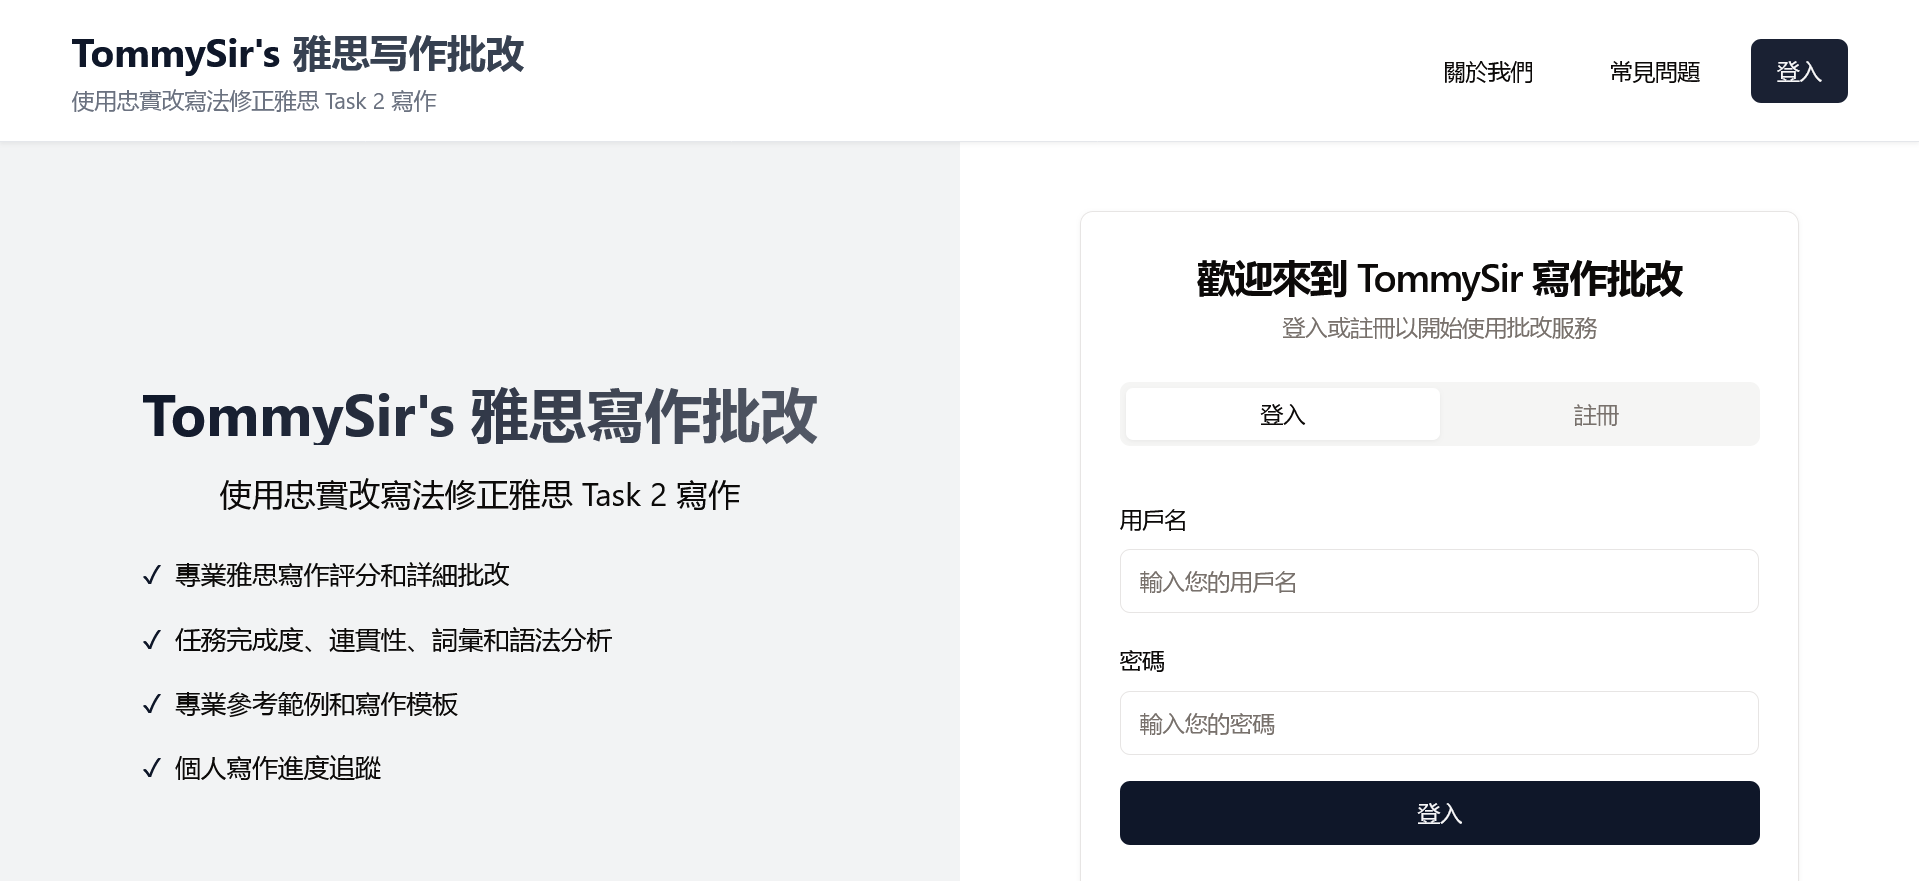Viewport: 1920px width, 881px height.
Task: Click the 歡迎來到 TommySir 寫作批改 card heading
Action: [x=1438, y=279]
